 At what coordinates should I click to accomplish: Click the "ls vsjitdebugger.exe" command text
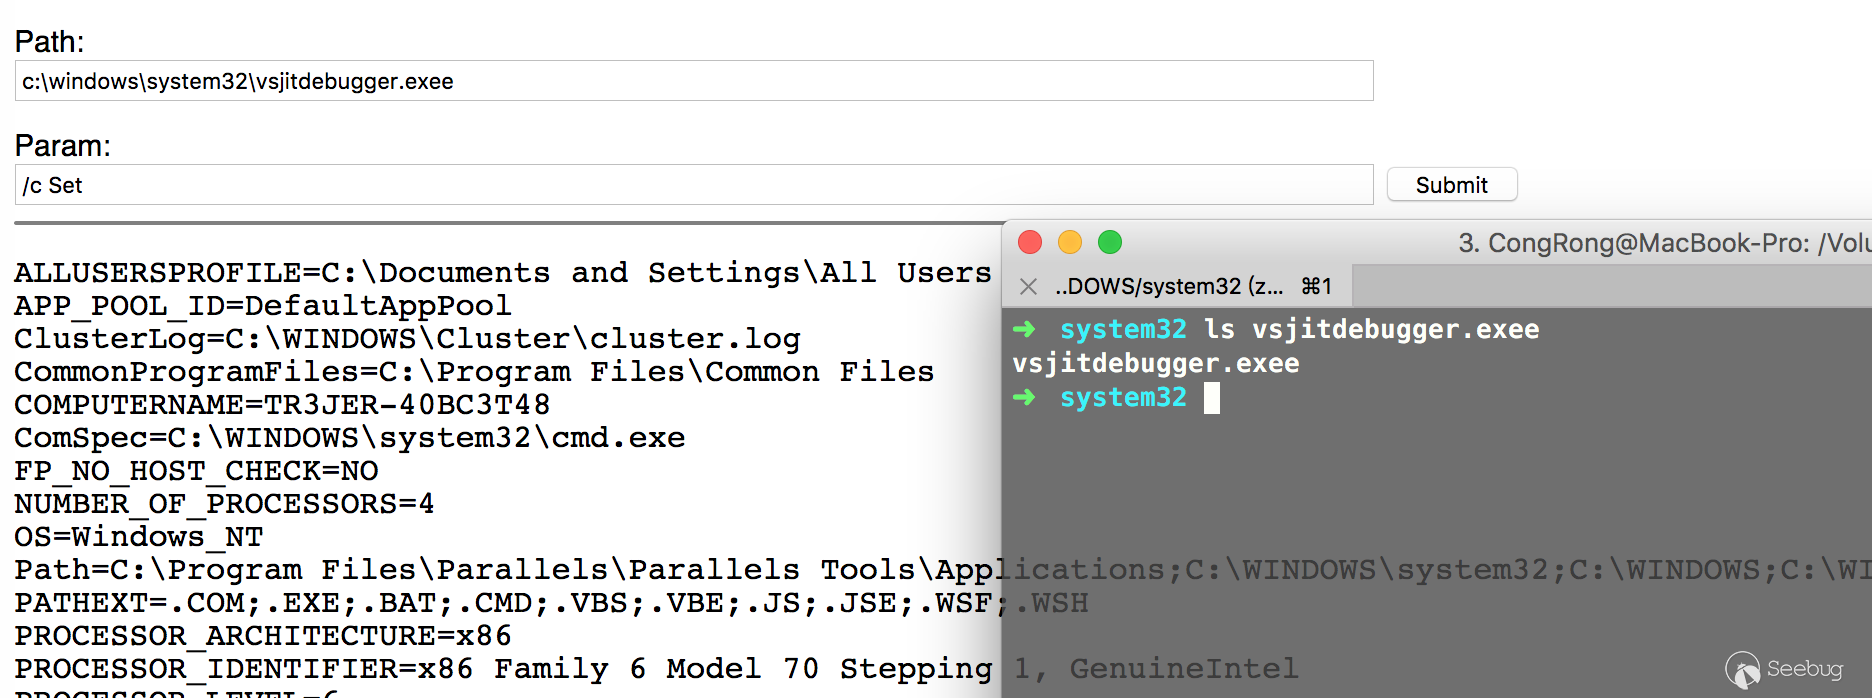[x=1371, y=329]
